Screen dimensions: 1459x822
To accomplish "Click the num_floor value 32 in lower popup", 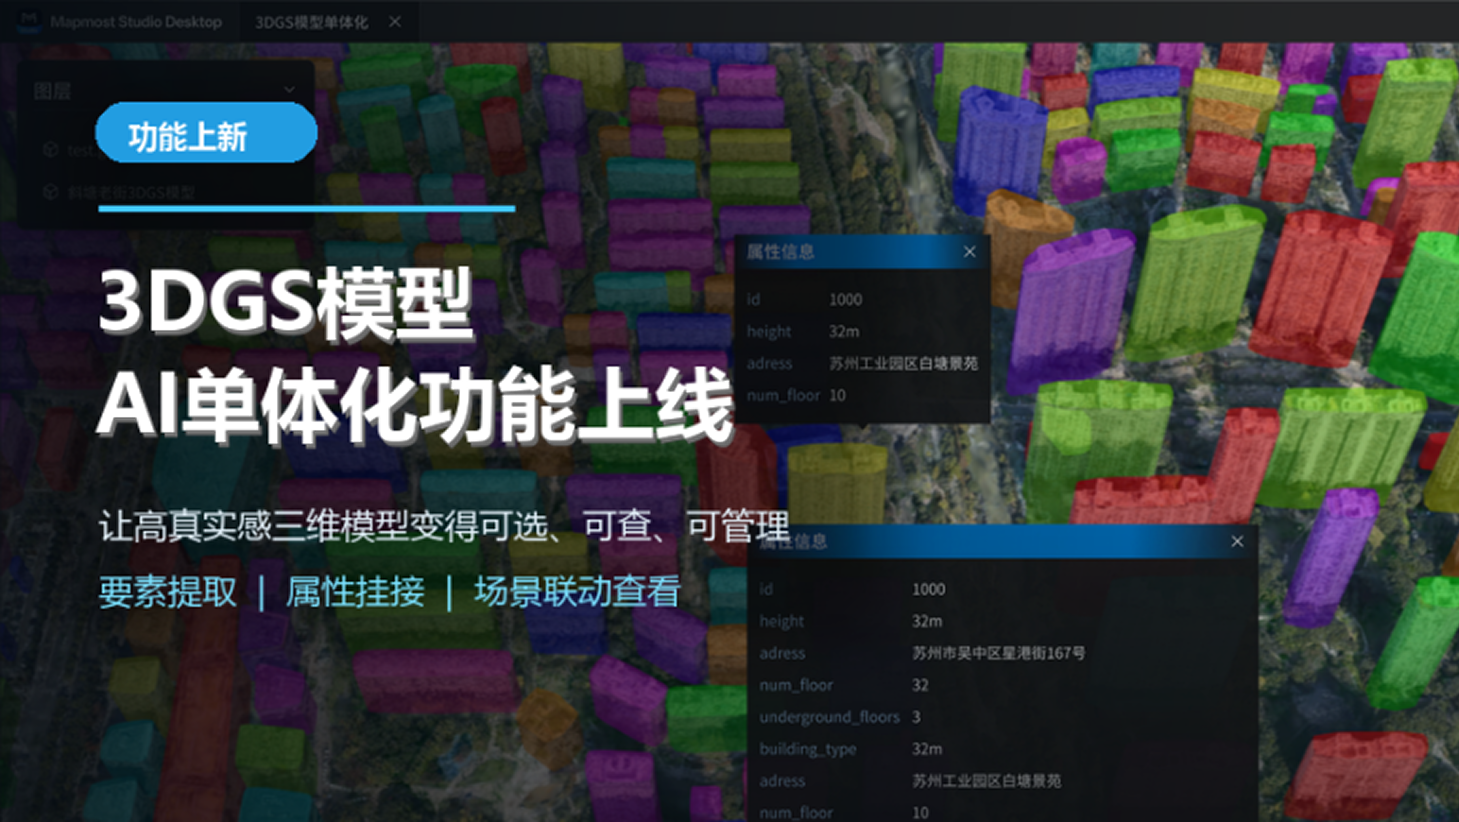I will (920, 685).
